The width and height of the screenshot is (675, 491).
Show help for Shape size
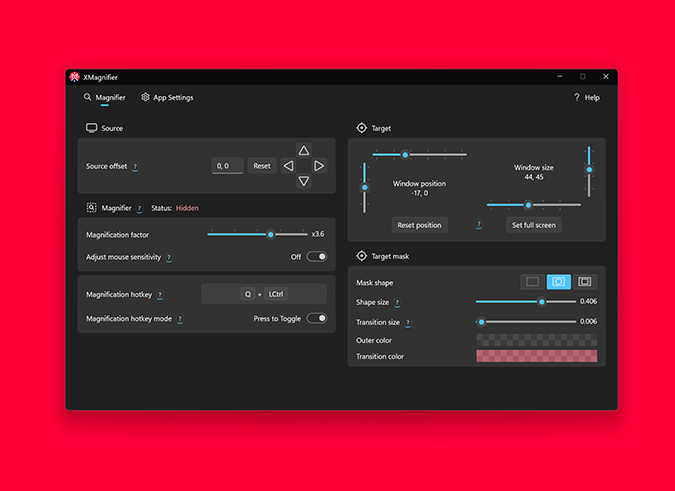pyautogui.click(x=398, y=302)
